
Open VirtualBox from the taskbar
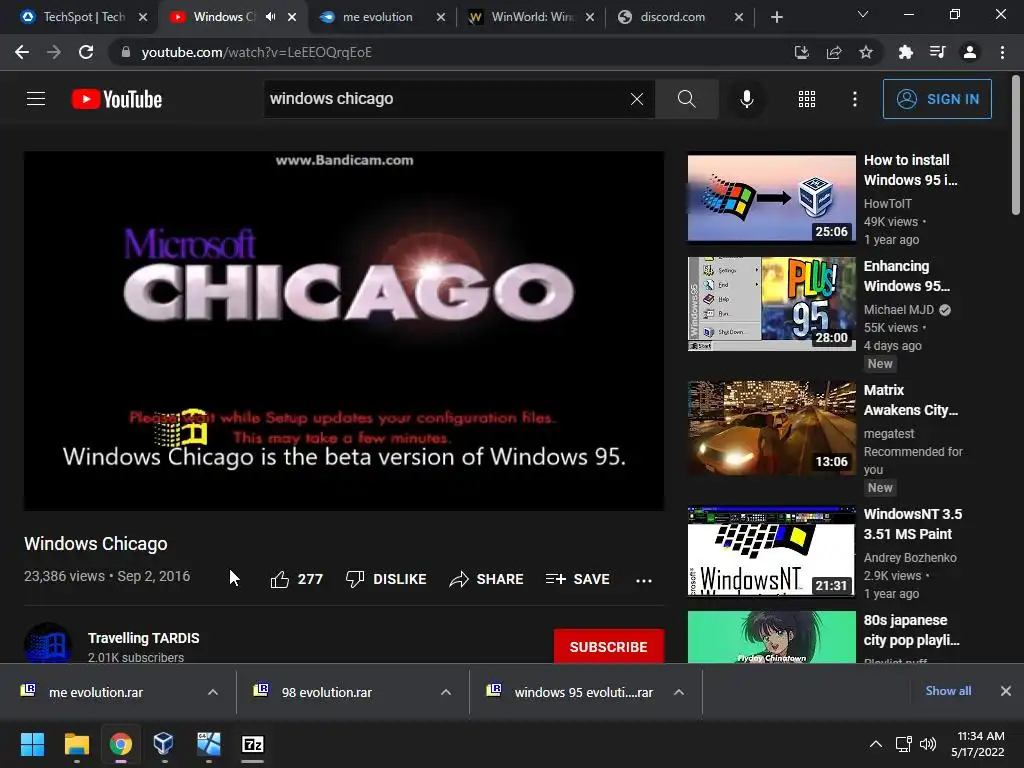pos(163,744)
